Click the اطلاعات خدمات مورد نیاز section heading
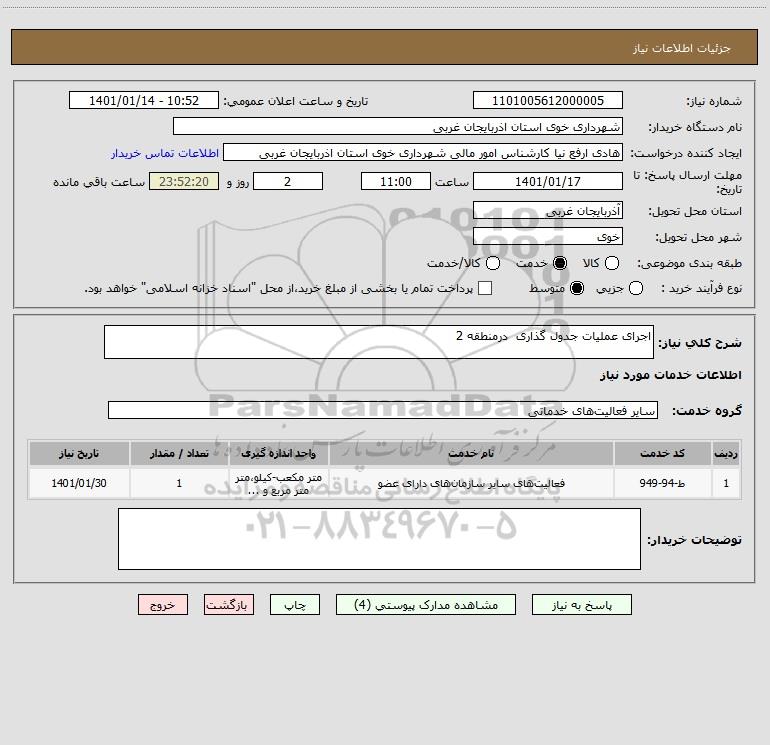Viewport: 770px width, 745px height. (x=670, y=375)
